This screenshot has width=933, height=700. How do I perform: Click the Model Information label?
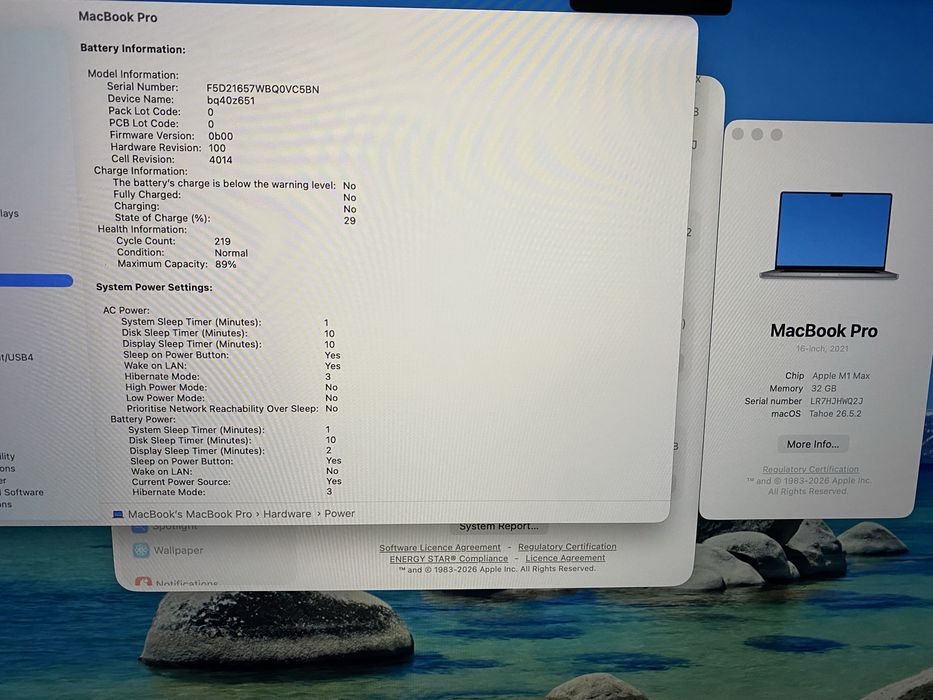[x=133, y=74]
